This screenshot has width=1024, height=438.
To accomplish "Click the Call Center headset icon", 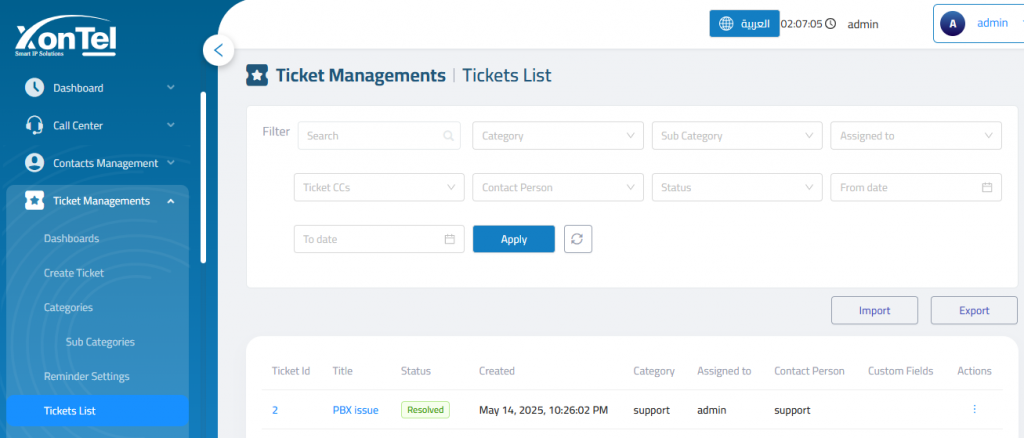I will (34, 125).
